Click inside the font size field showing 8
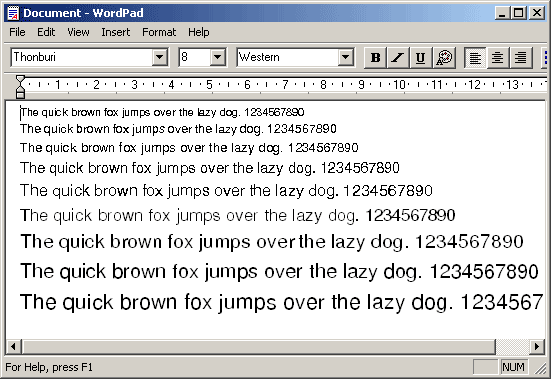The height and width of the screenshot is (379, 551). (194, 57)
